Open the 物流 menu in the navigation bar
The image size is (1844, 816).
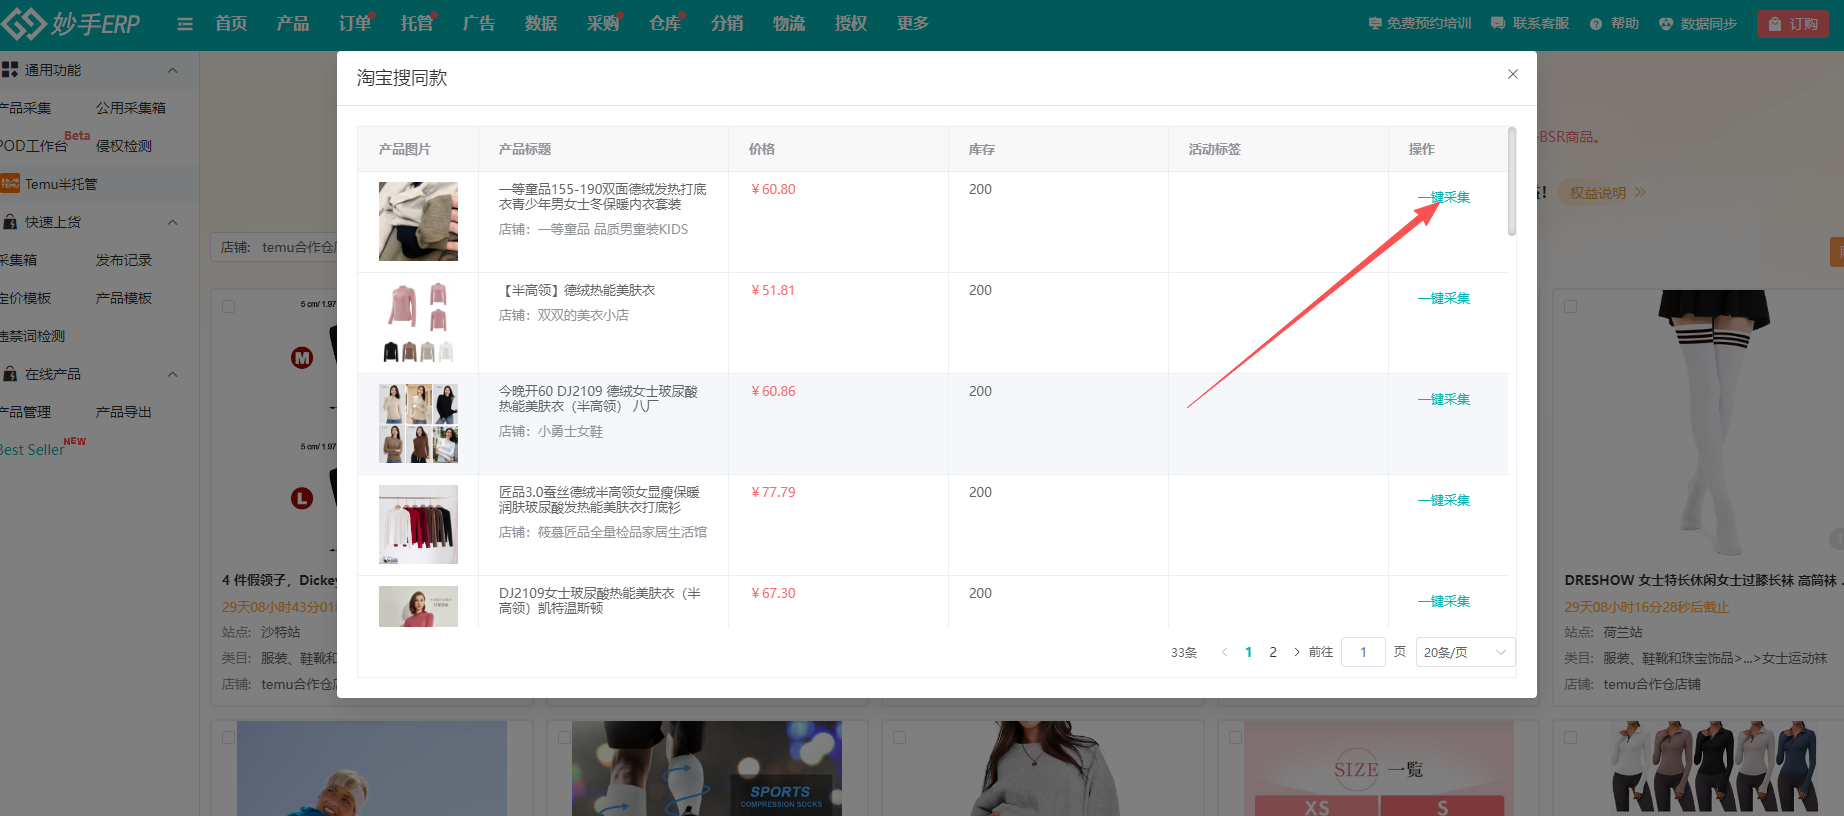(x=789, y=24)
